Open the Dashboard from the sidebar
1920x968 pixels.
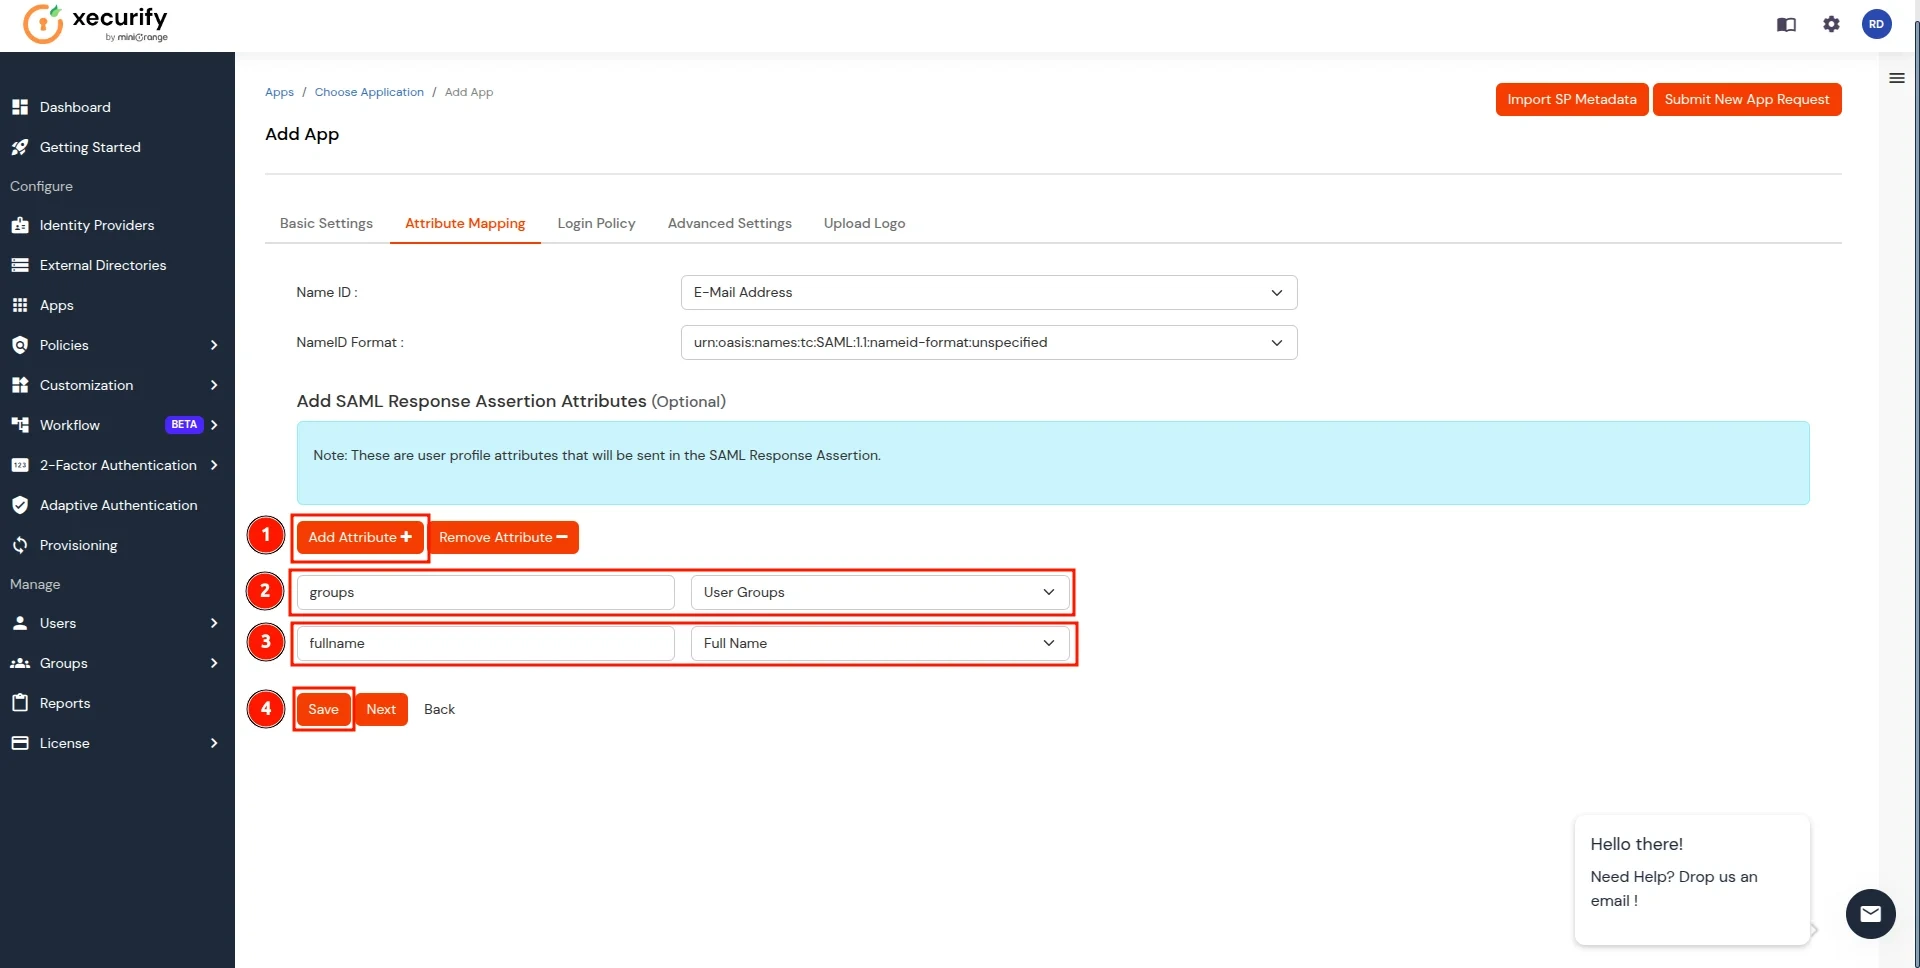[x=74, y=107]
